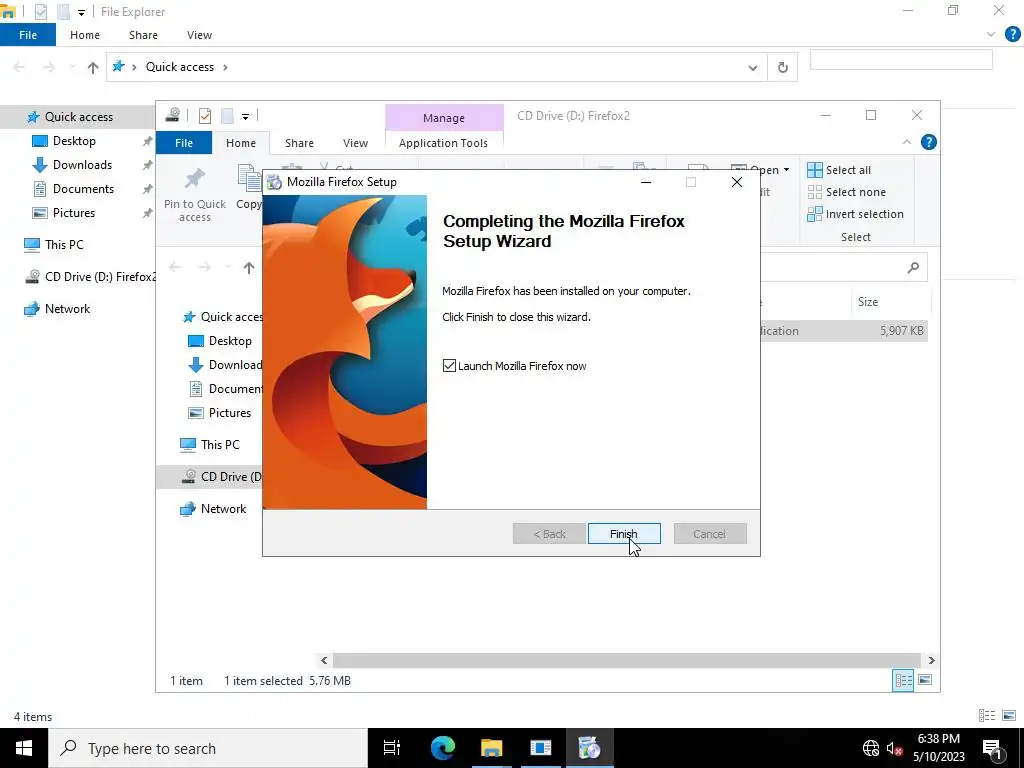Viewport: 1024px width, 768px height.
Task: Click the Firefox installer taskbar icon
Action: pyautogui.click(x=589, y=748)
